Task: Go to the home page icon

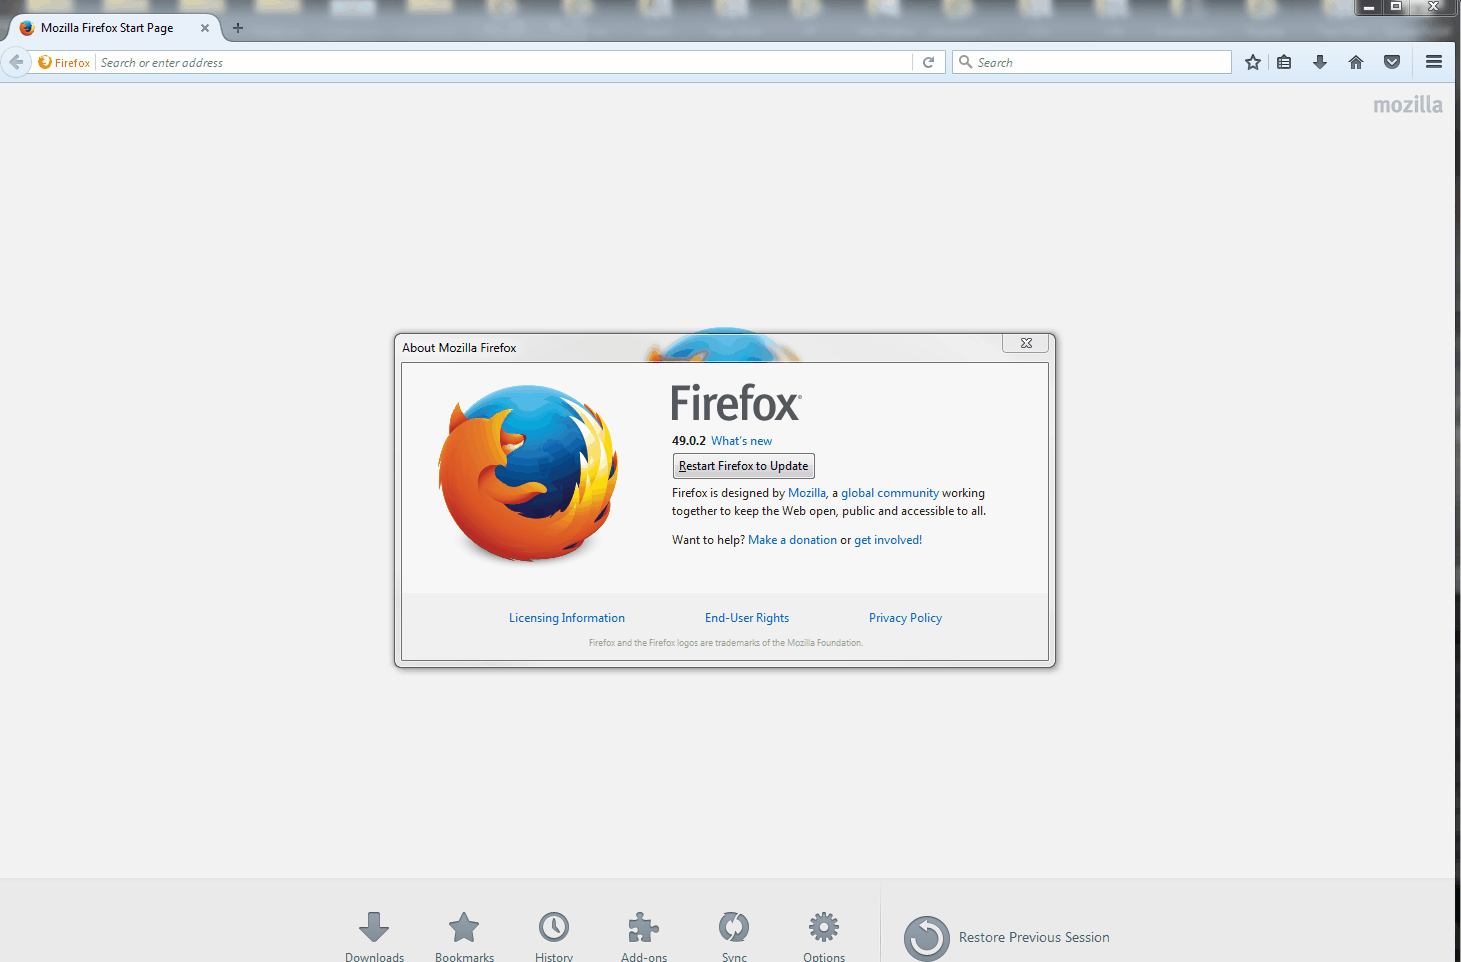Action: [x=1356, y=62]
